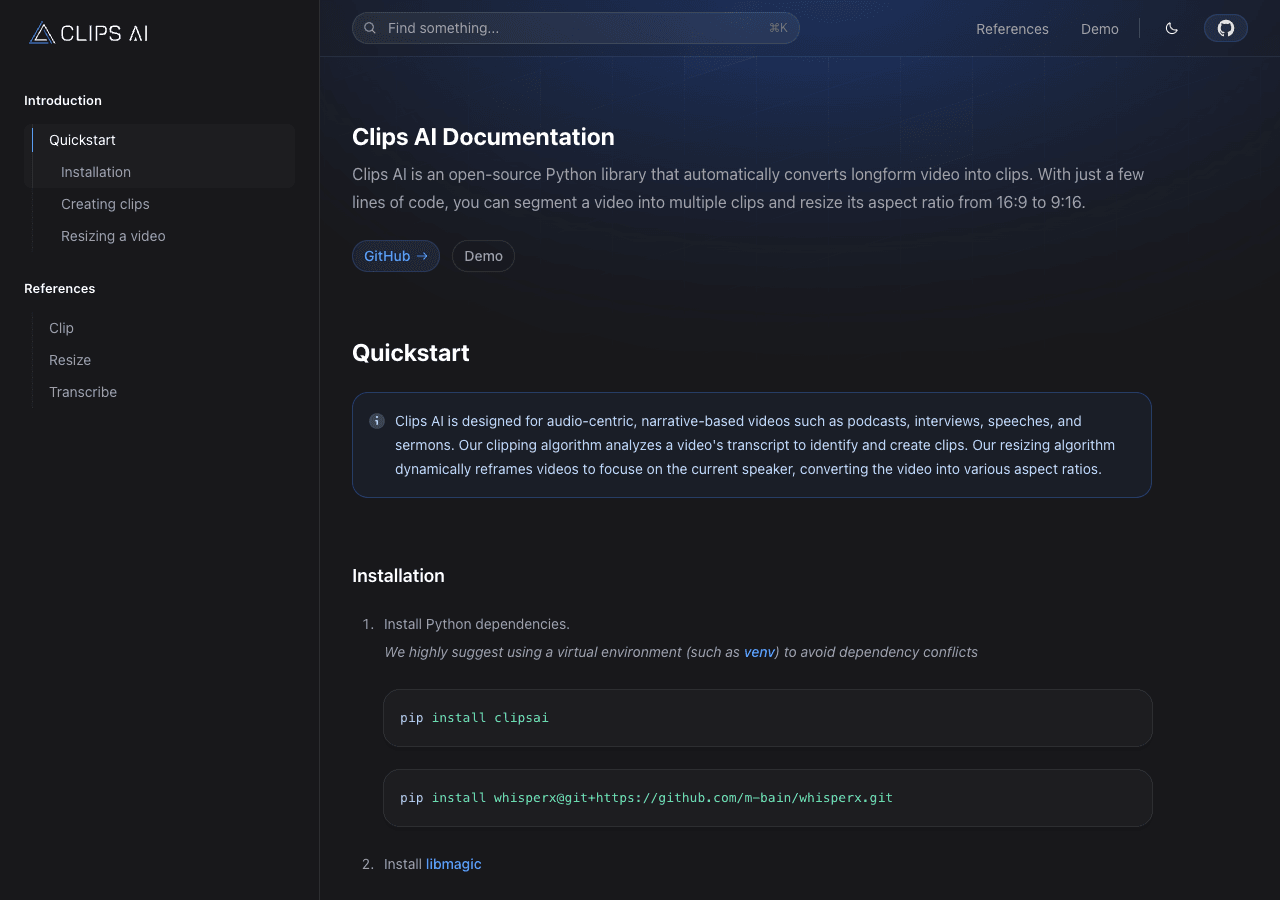Select Quickstart in the sidebar
Image resolution: width=1280 pixels, height=900 pixels.
pos(82,140)
